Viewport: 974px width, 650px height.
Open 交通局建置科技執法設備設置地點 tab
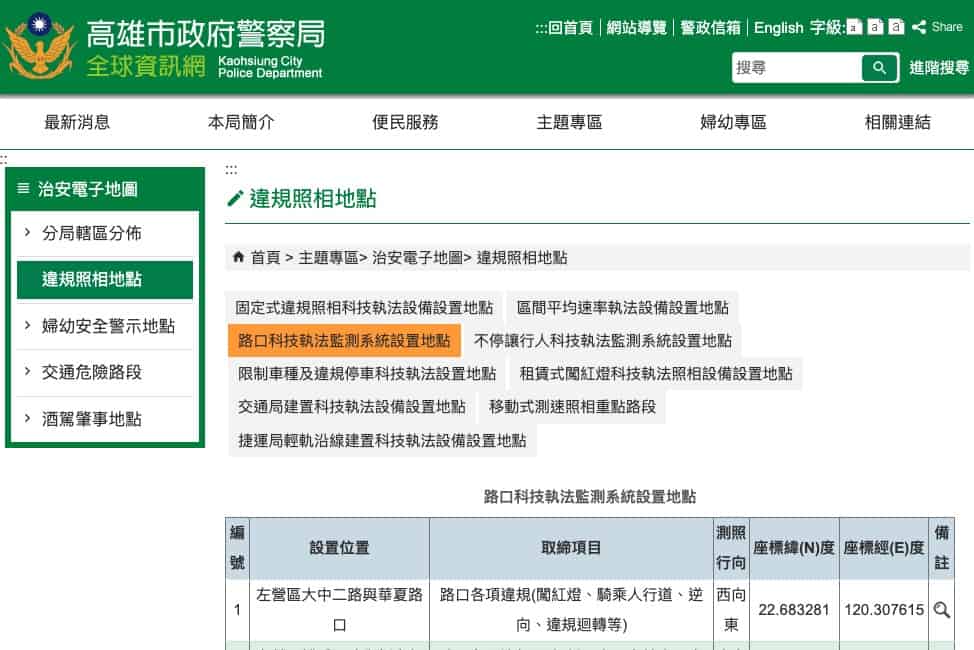(352, 407)
